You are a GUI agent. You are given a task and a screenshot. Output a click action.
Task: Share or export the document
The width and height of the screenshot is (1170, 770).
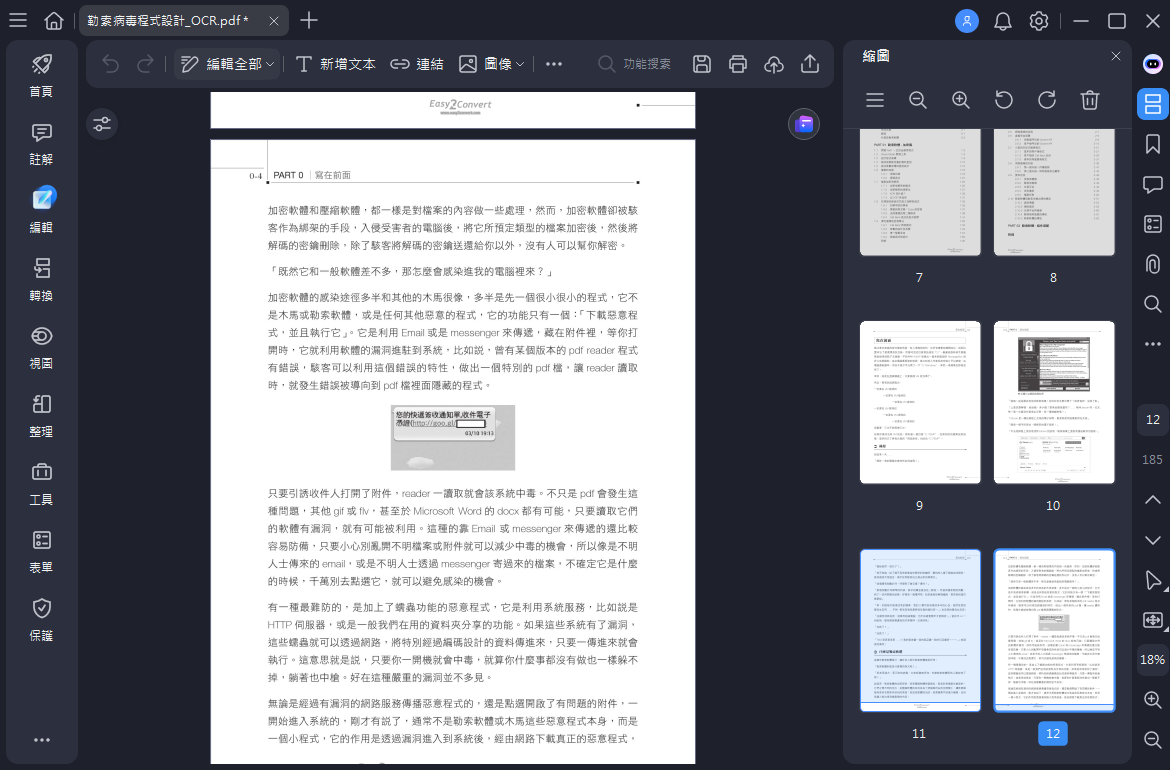tap(810, 64)
